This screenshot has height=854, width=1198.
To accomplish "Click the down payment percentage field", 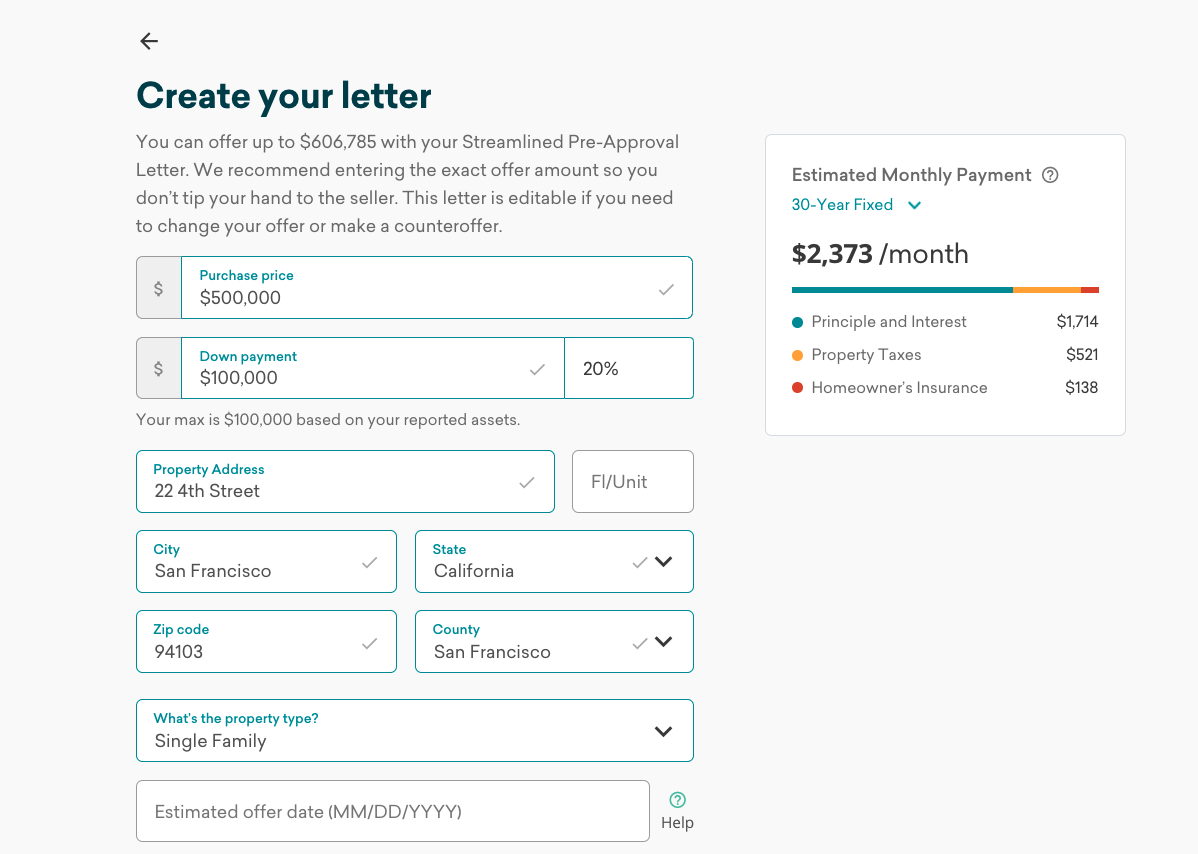I will (x=628, y=369).
